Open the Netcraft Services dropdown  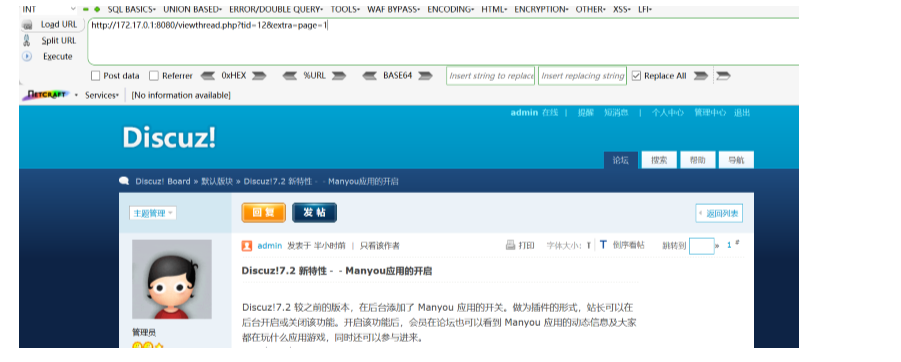coord(102,95)
